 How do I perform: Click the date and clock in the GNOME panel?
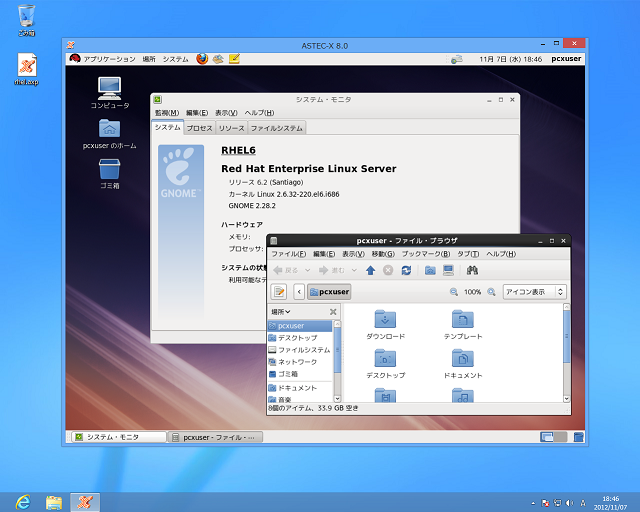[510, 59]
